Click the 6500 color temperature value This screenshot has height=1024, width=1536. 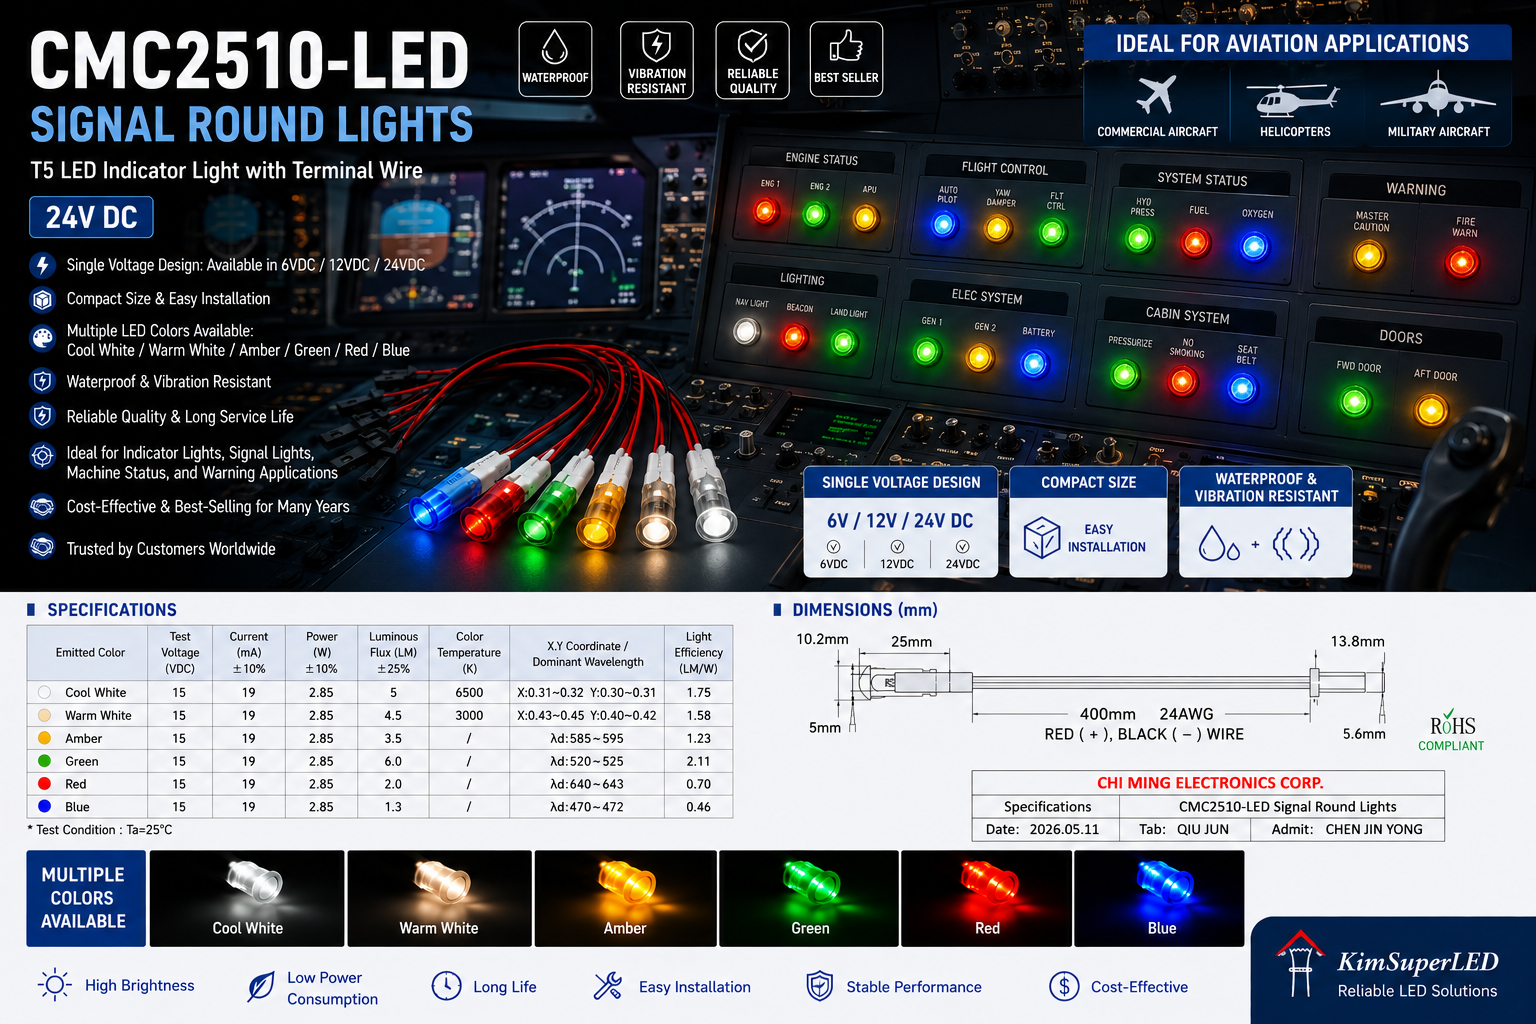(x=469, y=692)
